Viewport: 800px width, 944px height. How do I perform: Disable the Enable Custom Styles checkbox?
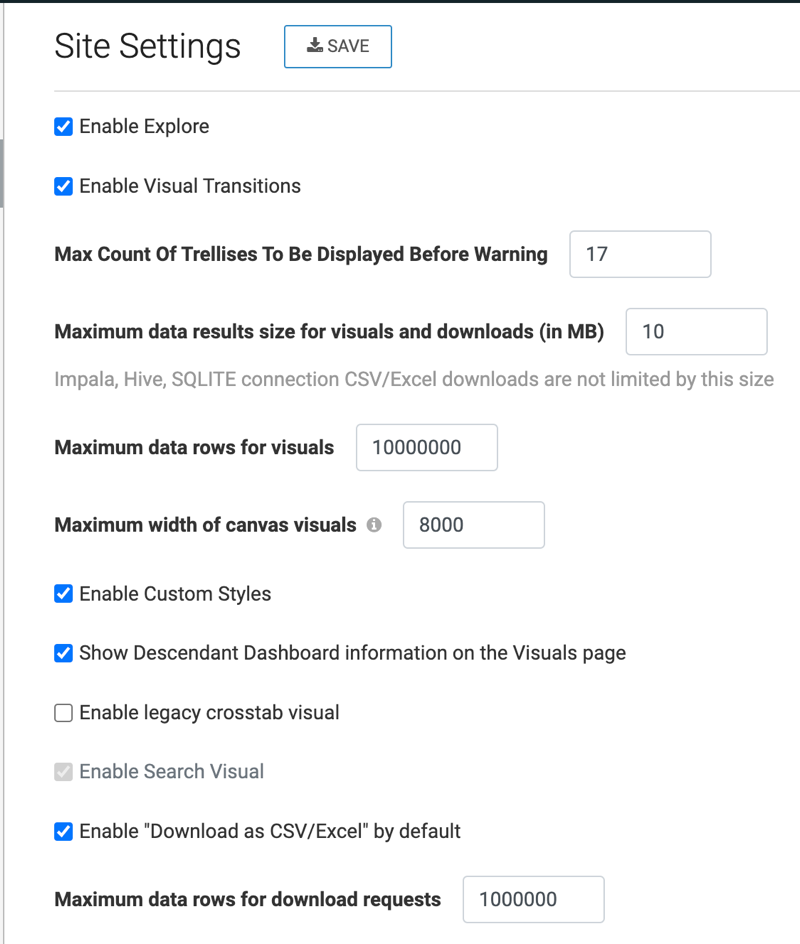point(63,594)
